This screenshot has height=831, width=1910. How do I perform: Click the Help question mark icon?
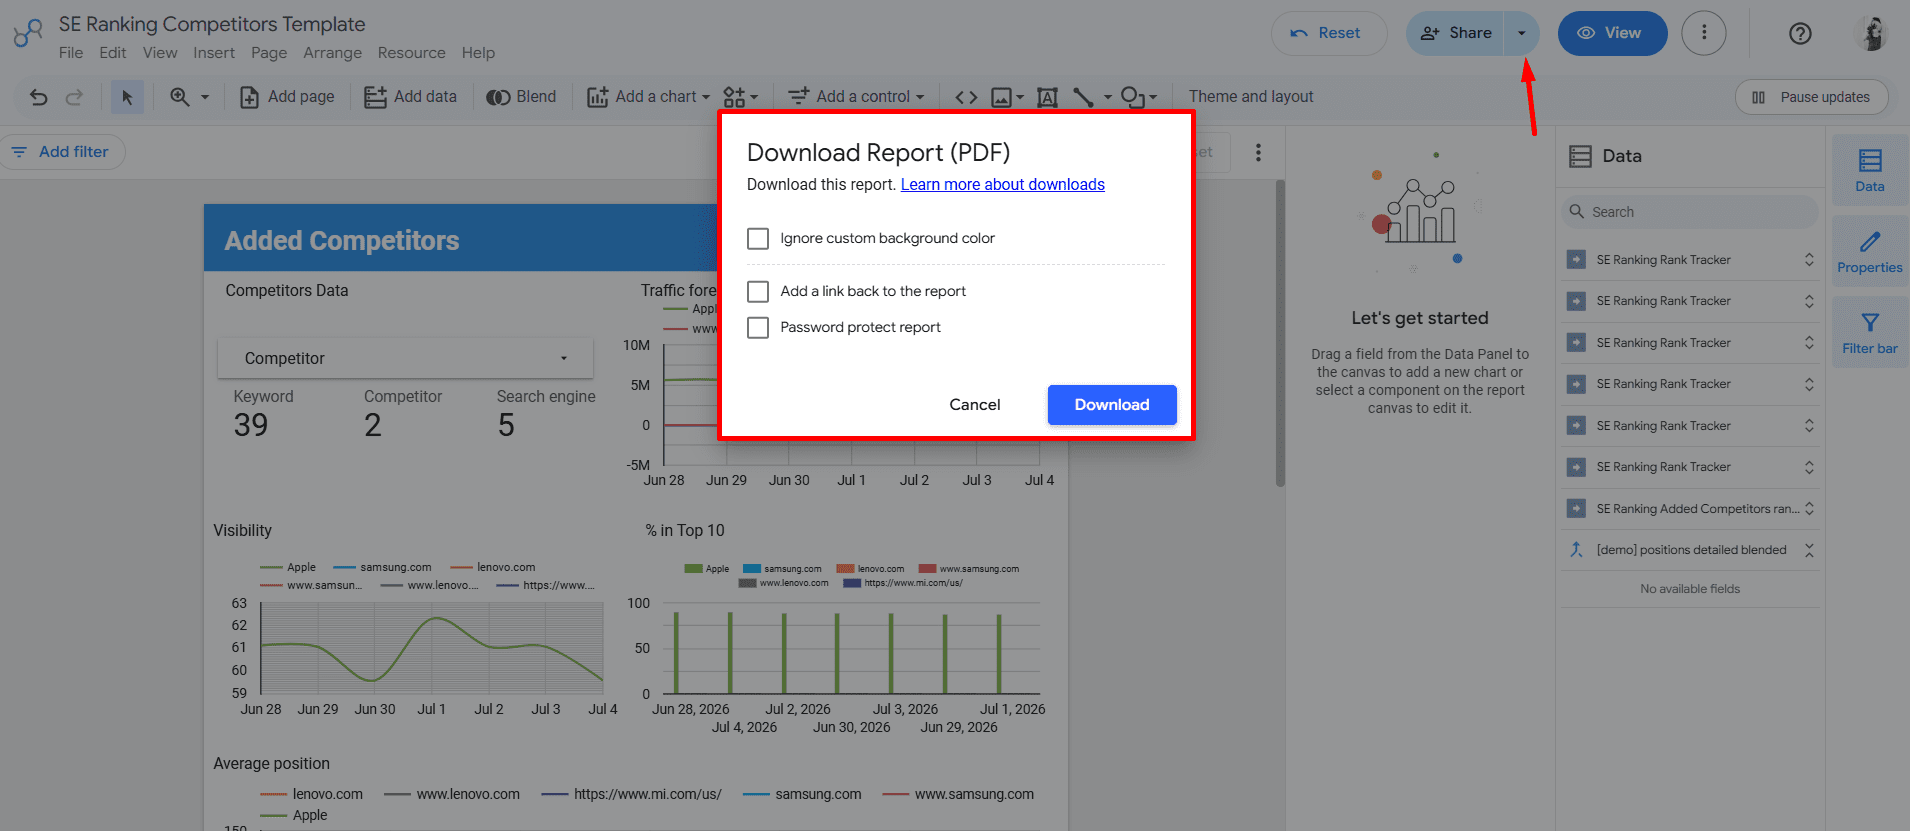coord(1800,33)
